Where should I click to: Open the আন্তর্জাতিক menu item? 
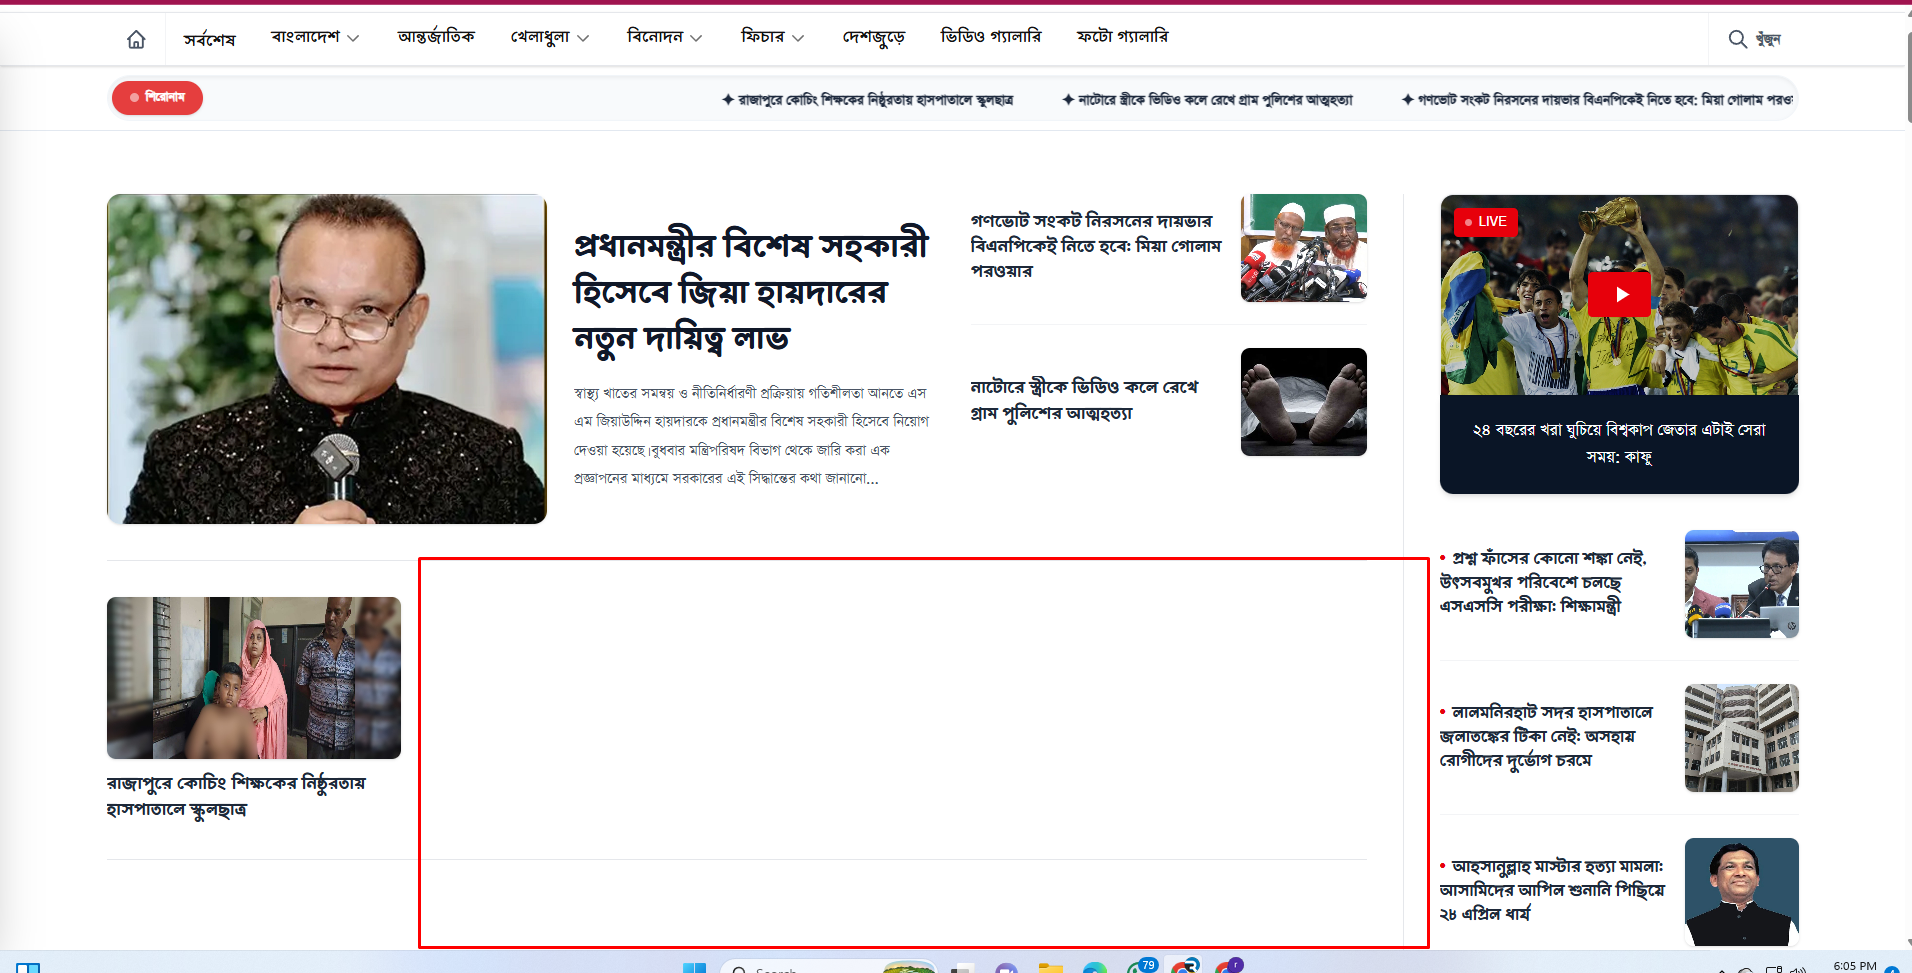coord(436,37)
